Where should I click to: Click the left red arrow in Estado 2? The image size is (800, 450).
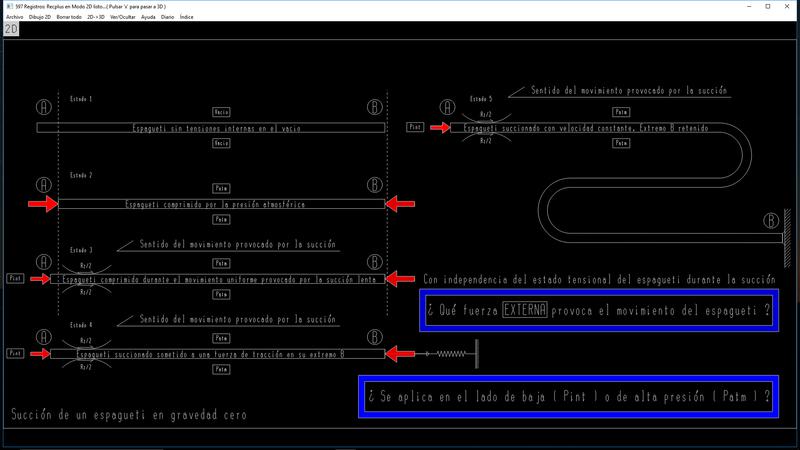point(45,204)
